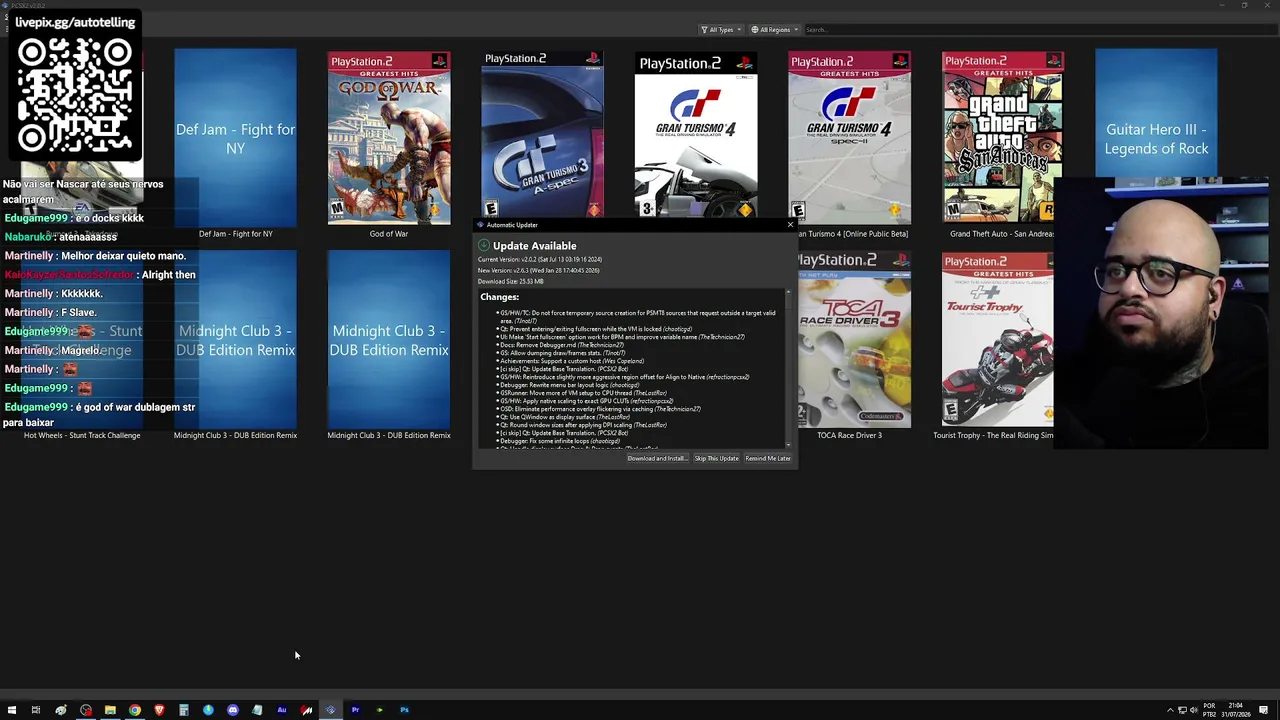Switch to PCSX2 taskbar icon
The width and height of the screenshot is (1280, 720).
tap(331, 710)
